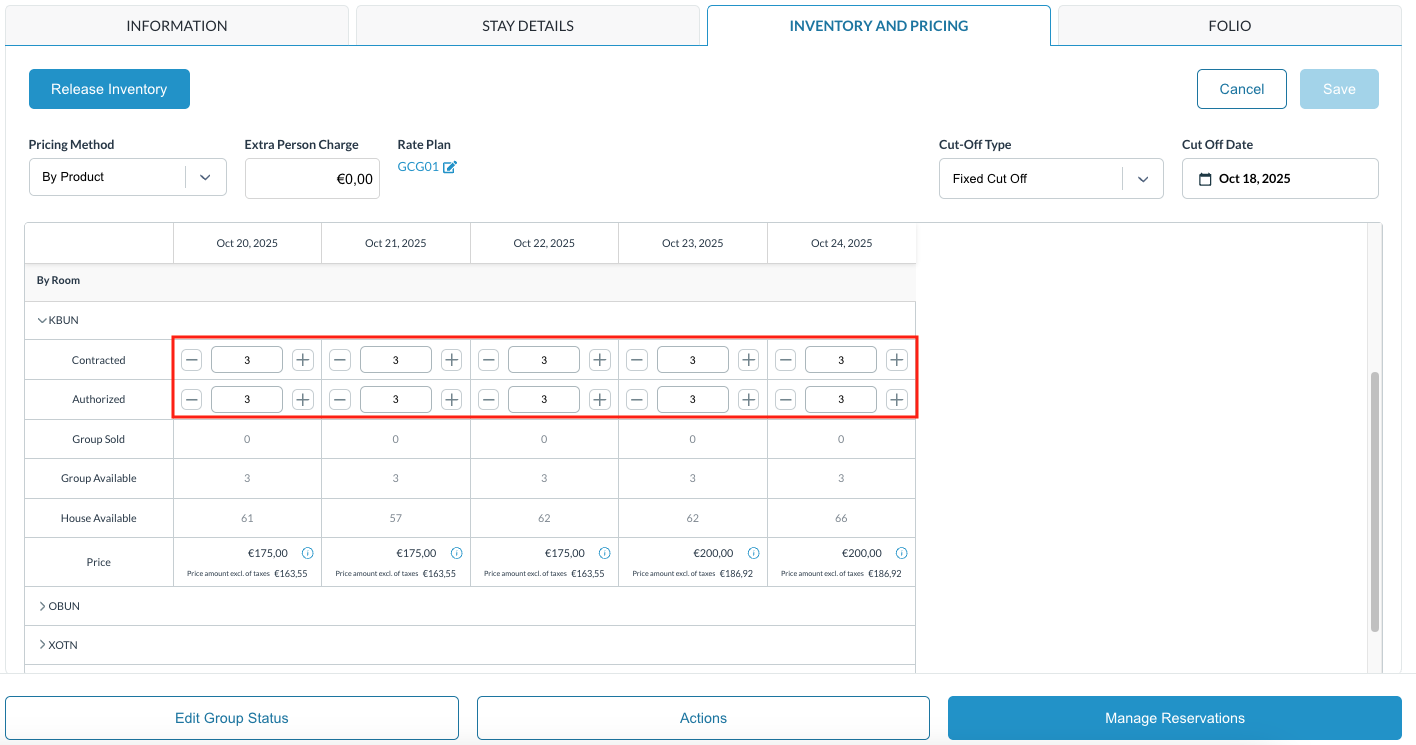Decrease Authorized rooms for Oct 21, 2025
Image resolution: width=1416 pixels, height=745 pixels.
340,400
